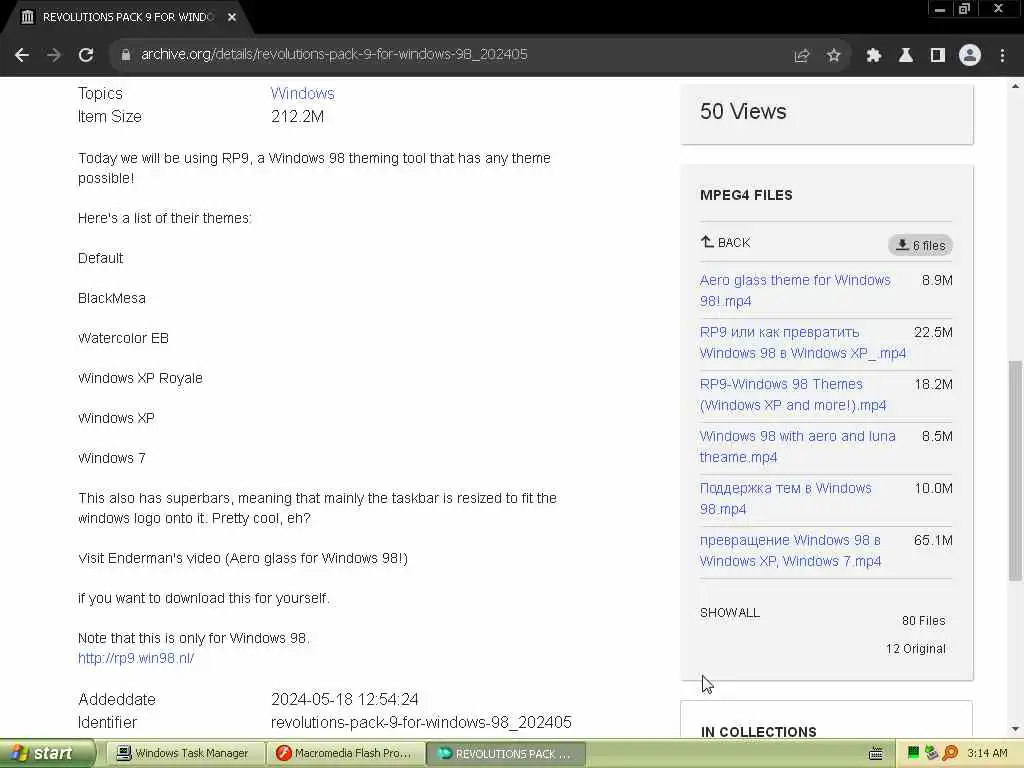Open RP9 или как превратить mp4 file
Image resolution: width=1024 pixels, height=768 pixels.
click(x=803, y=342)
